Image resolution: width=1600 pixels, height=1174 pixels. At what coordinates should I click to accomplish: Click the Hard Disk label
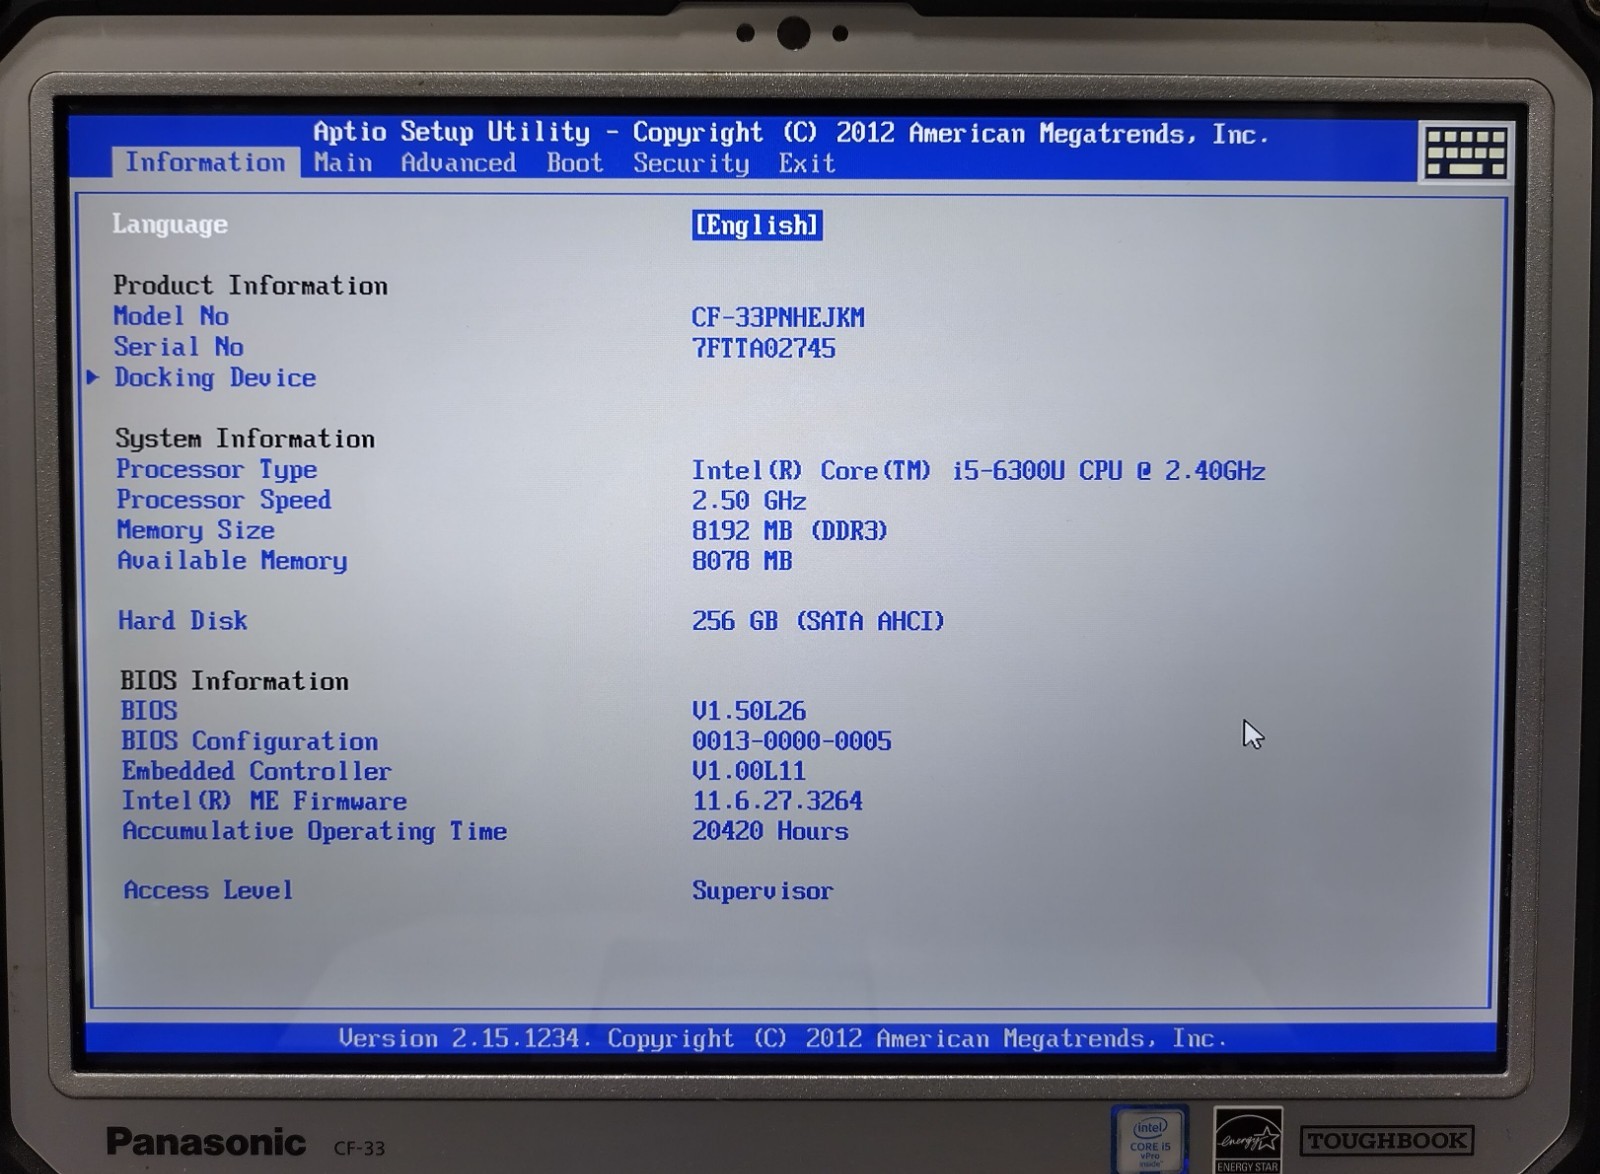183,620
